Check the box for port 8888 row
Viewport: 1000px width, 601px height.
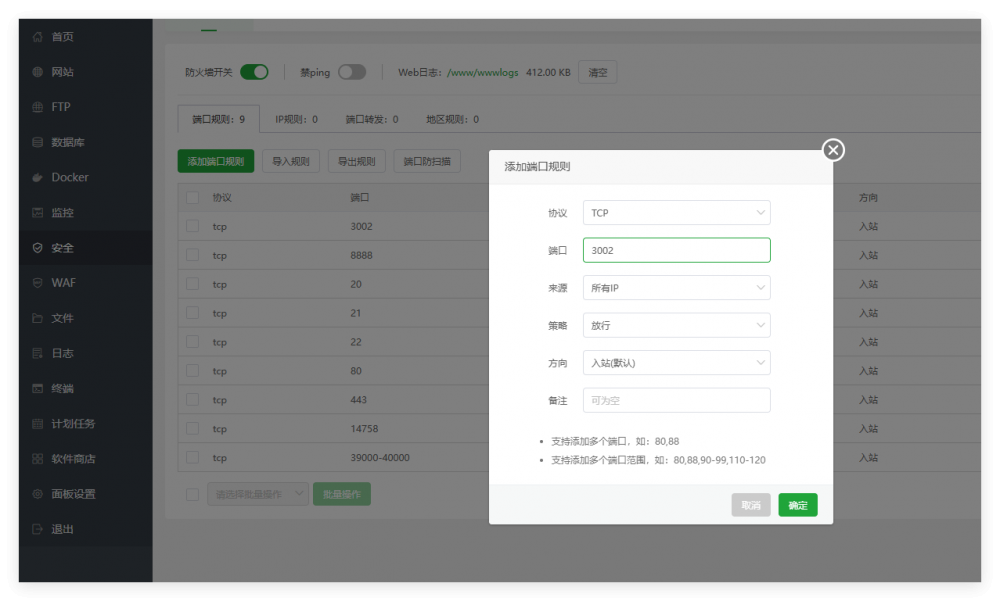(192, 255)
